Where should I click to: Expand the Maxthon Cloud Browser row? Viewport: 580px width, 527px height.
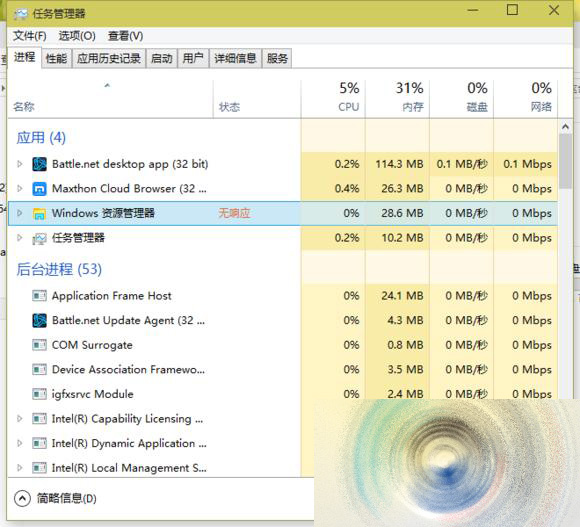20,189
